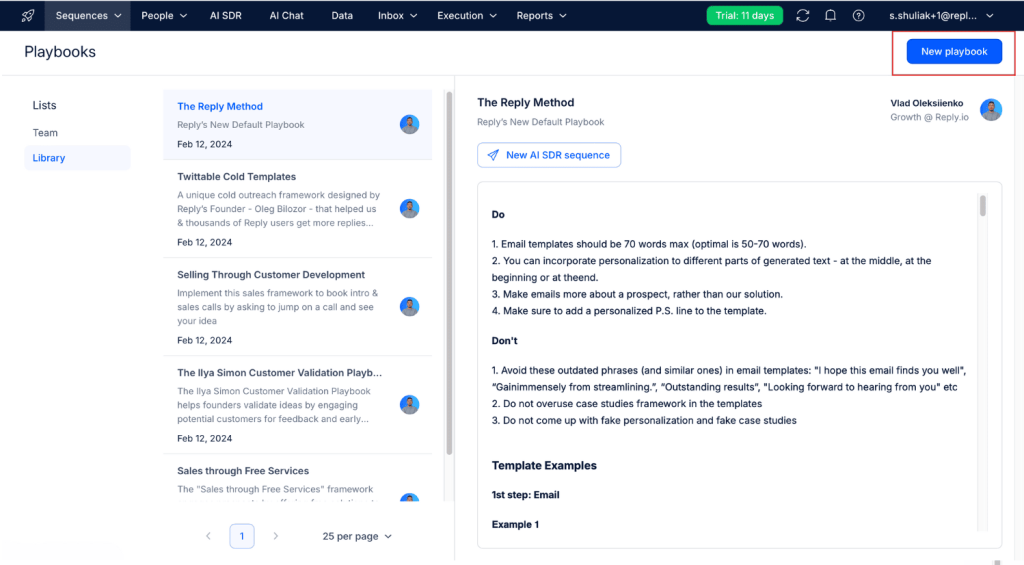Click New AI SDR sequence button
Screen dimensions: 1024x565
click(549, 155)
